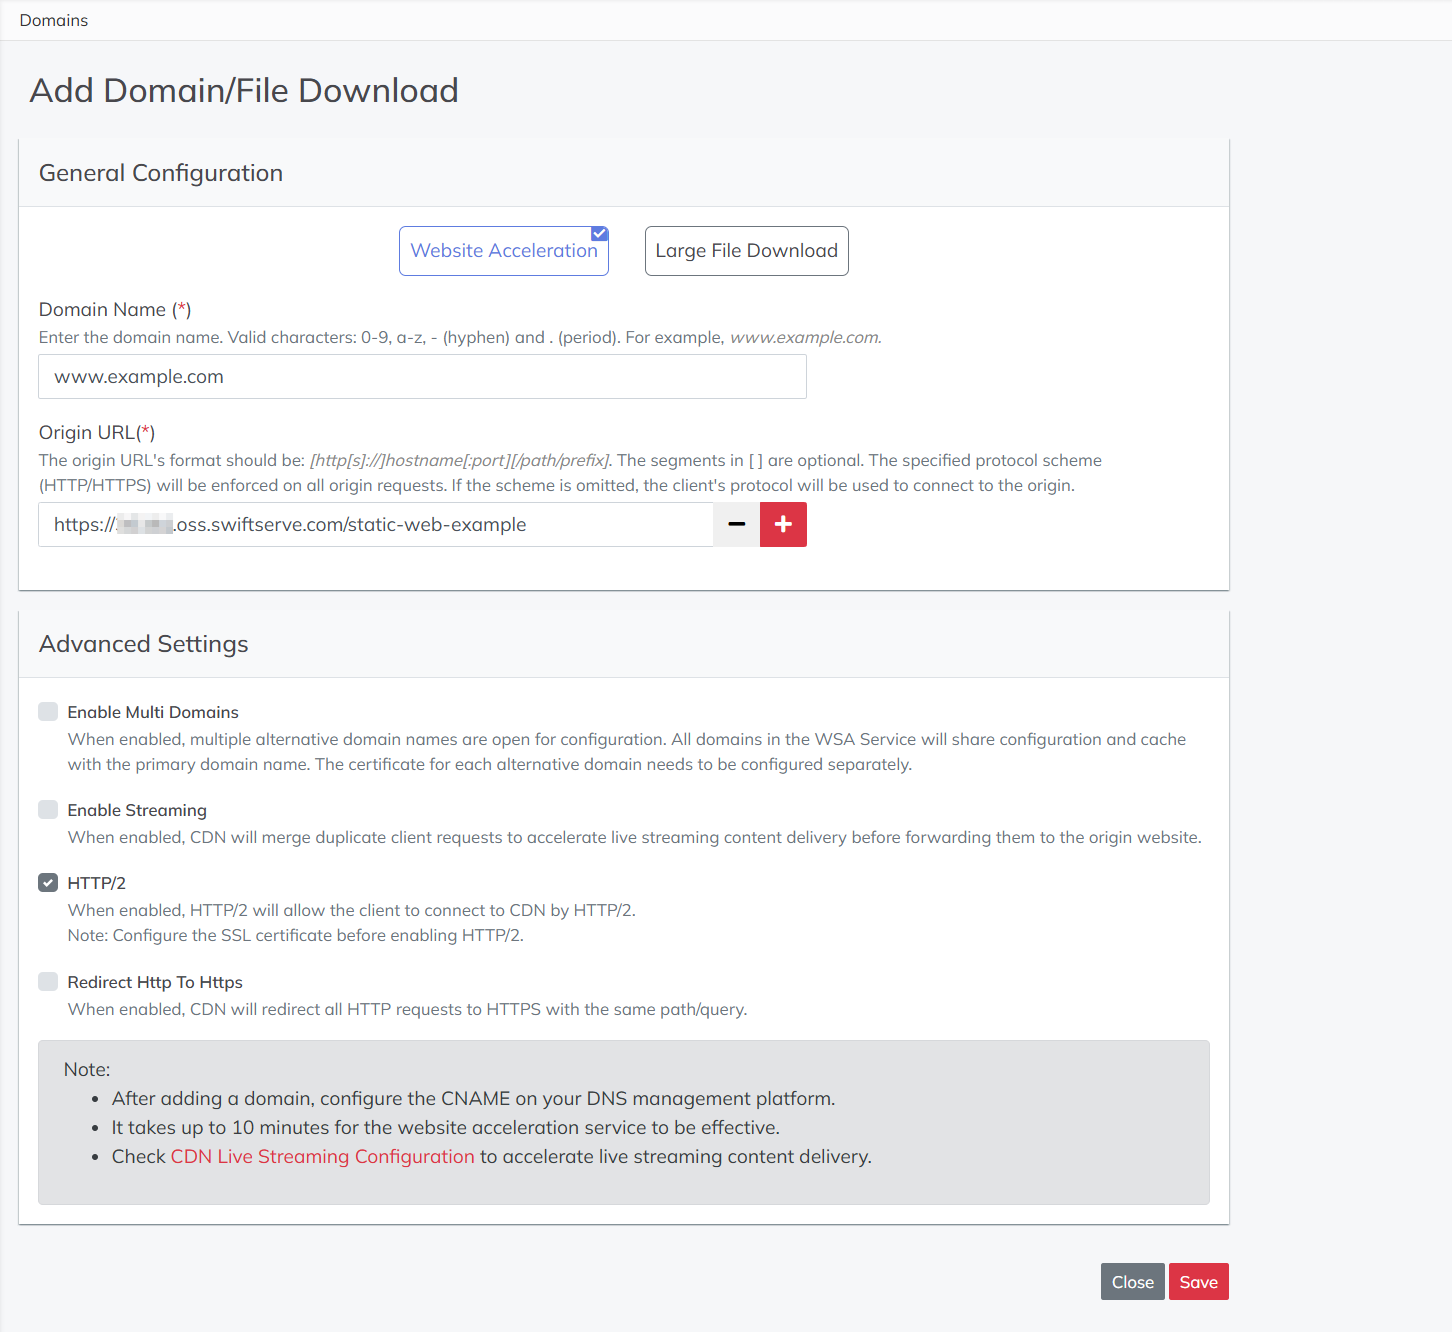
Task: Click the General Configuration section header
Action: coord(160,172)
